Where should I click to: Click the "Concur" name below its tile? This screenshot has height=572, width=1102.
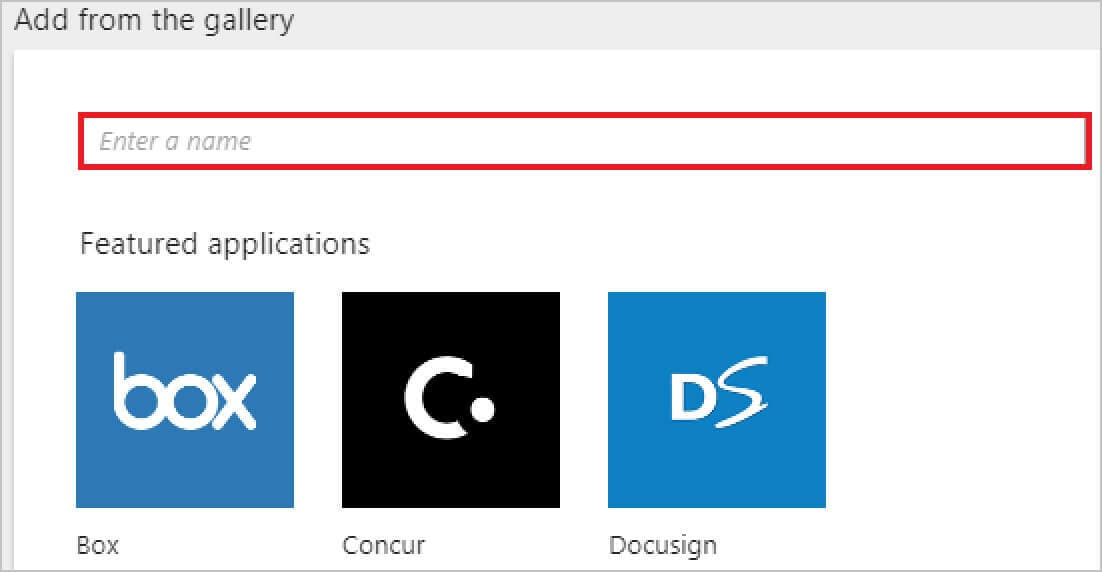pyautogui.click(x=383, y=545)
